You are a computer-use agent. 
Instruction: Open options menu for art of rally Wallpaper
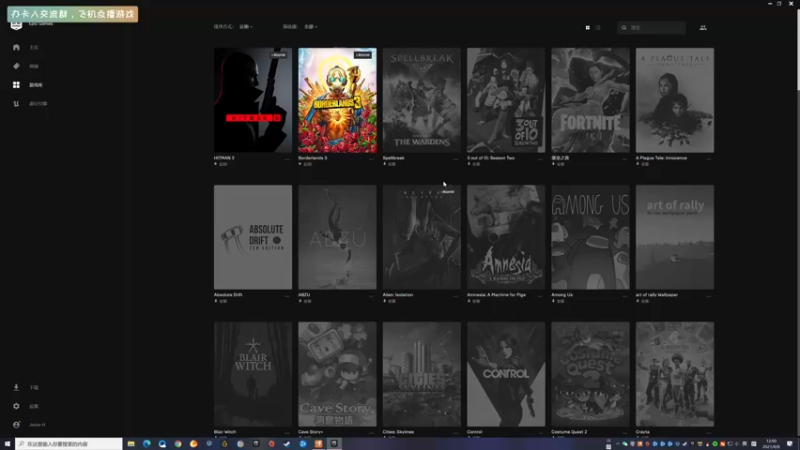[x=709, y=295]
